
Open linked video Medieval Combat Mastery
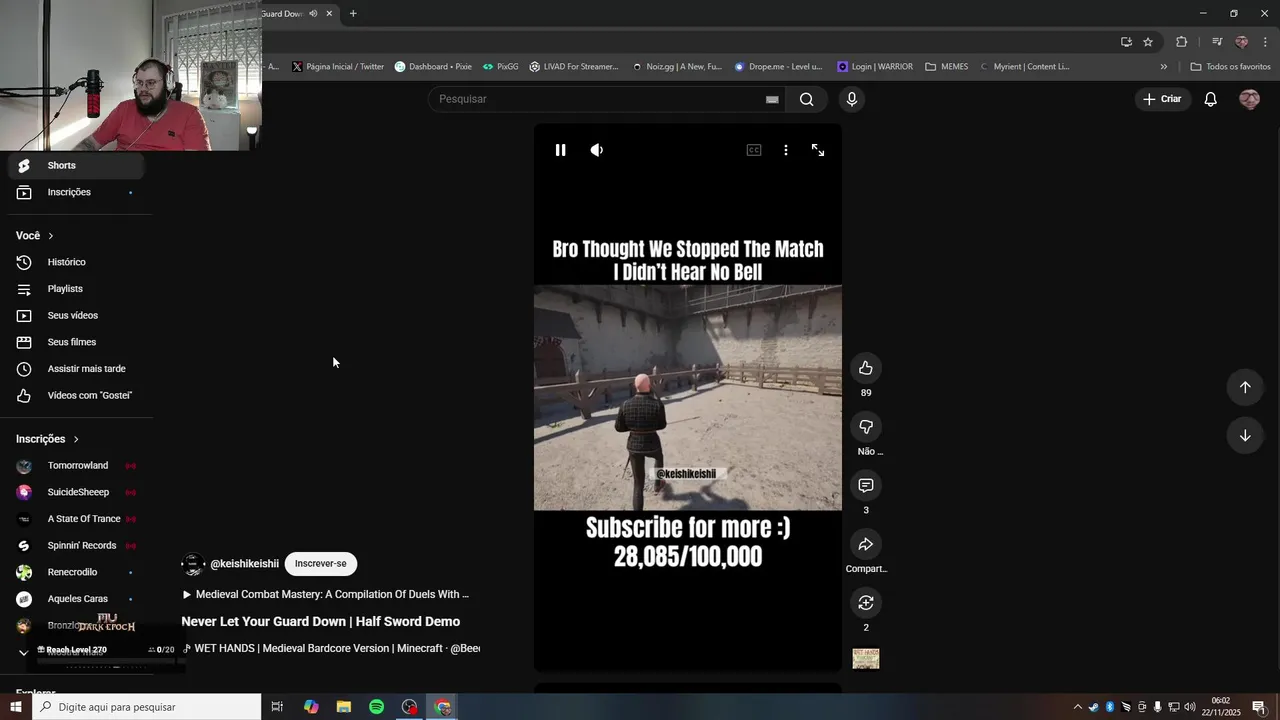point(325,594)
